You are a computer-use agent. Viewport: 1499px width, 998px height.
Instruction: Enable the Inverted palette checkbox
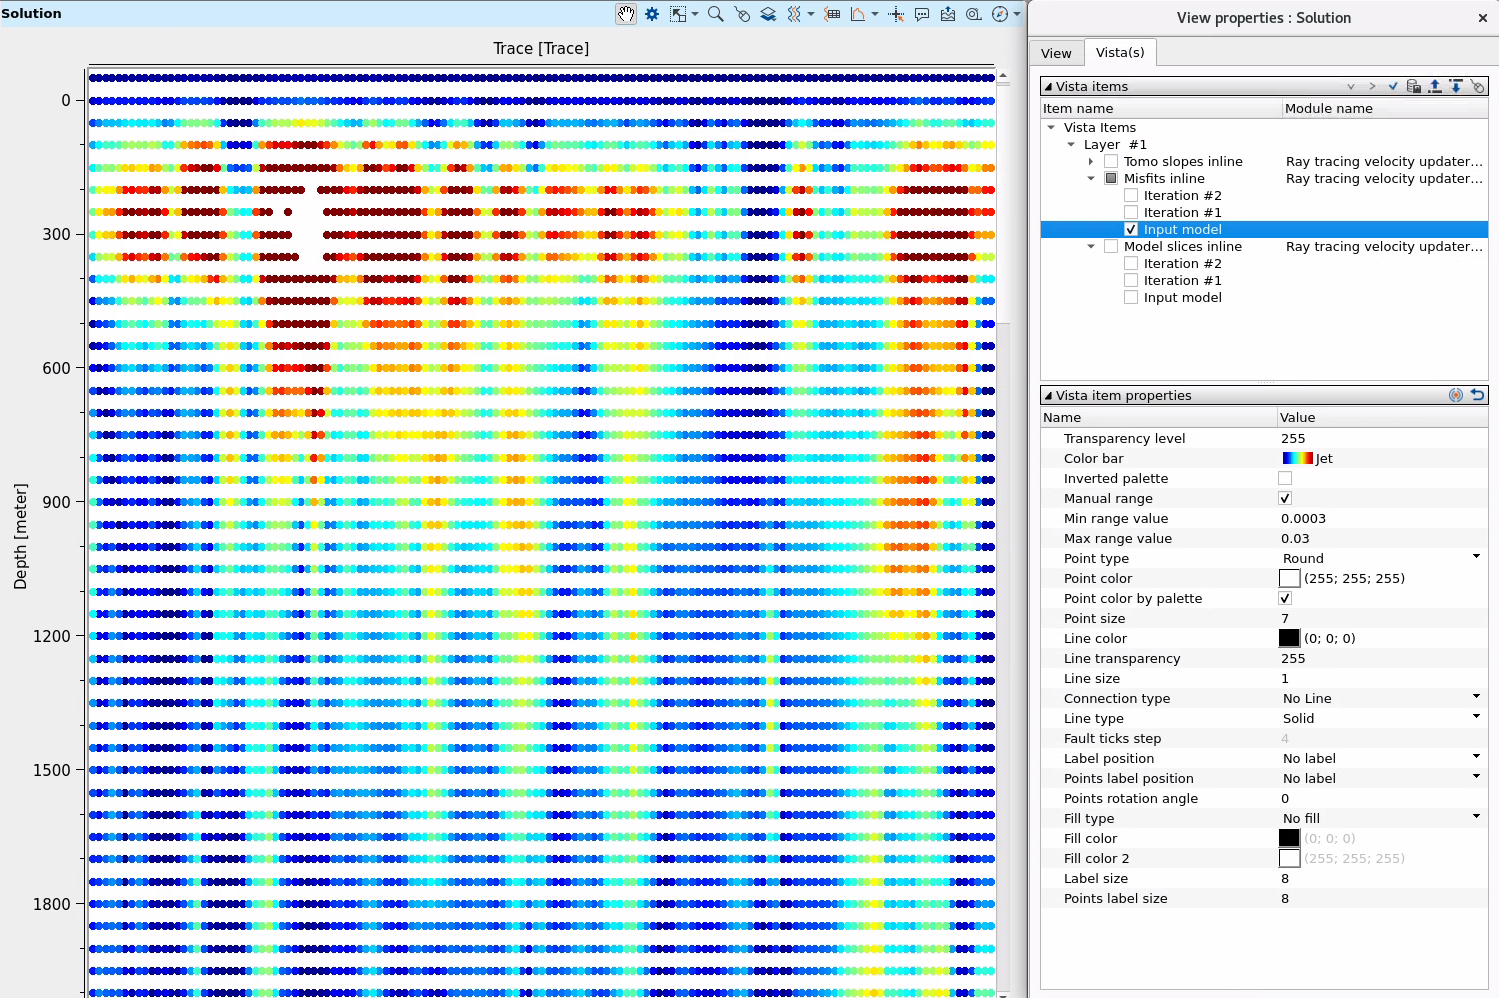point(1285,478)
